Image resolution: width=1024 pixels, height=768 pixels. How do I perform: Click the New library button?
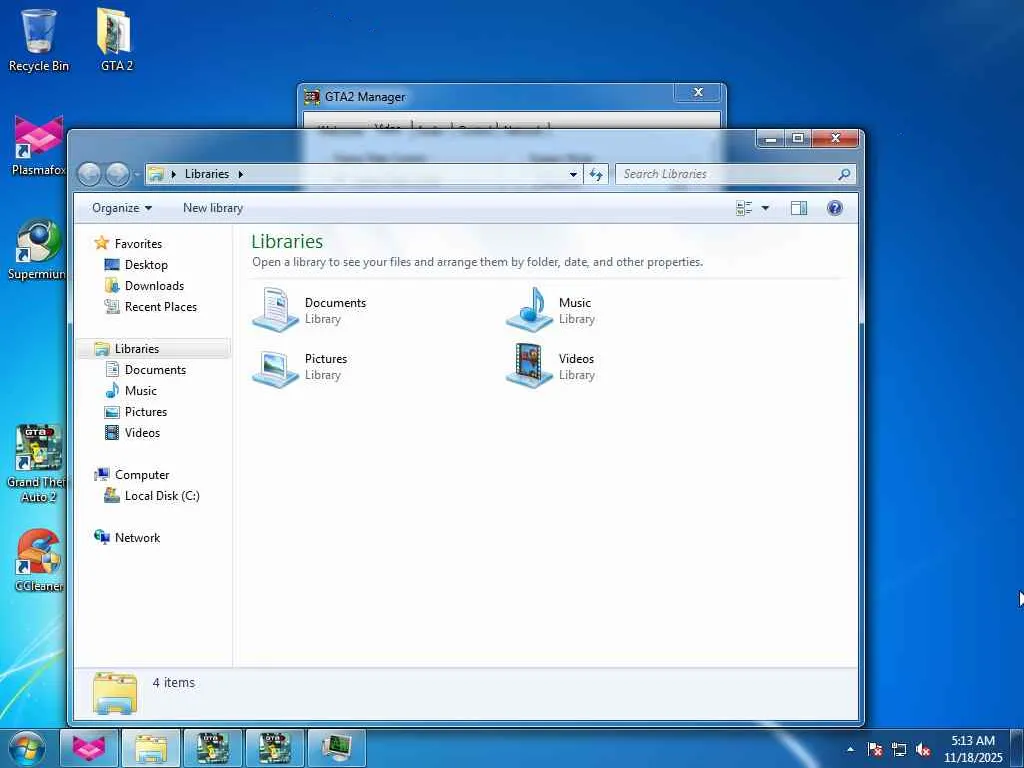tap(213, 208)
